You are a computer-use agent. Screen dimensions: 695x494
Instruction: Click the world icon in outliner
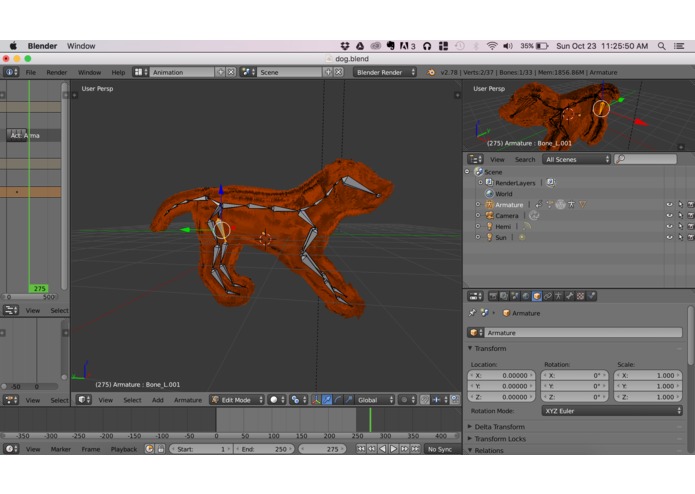tap(489, 194)
